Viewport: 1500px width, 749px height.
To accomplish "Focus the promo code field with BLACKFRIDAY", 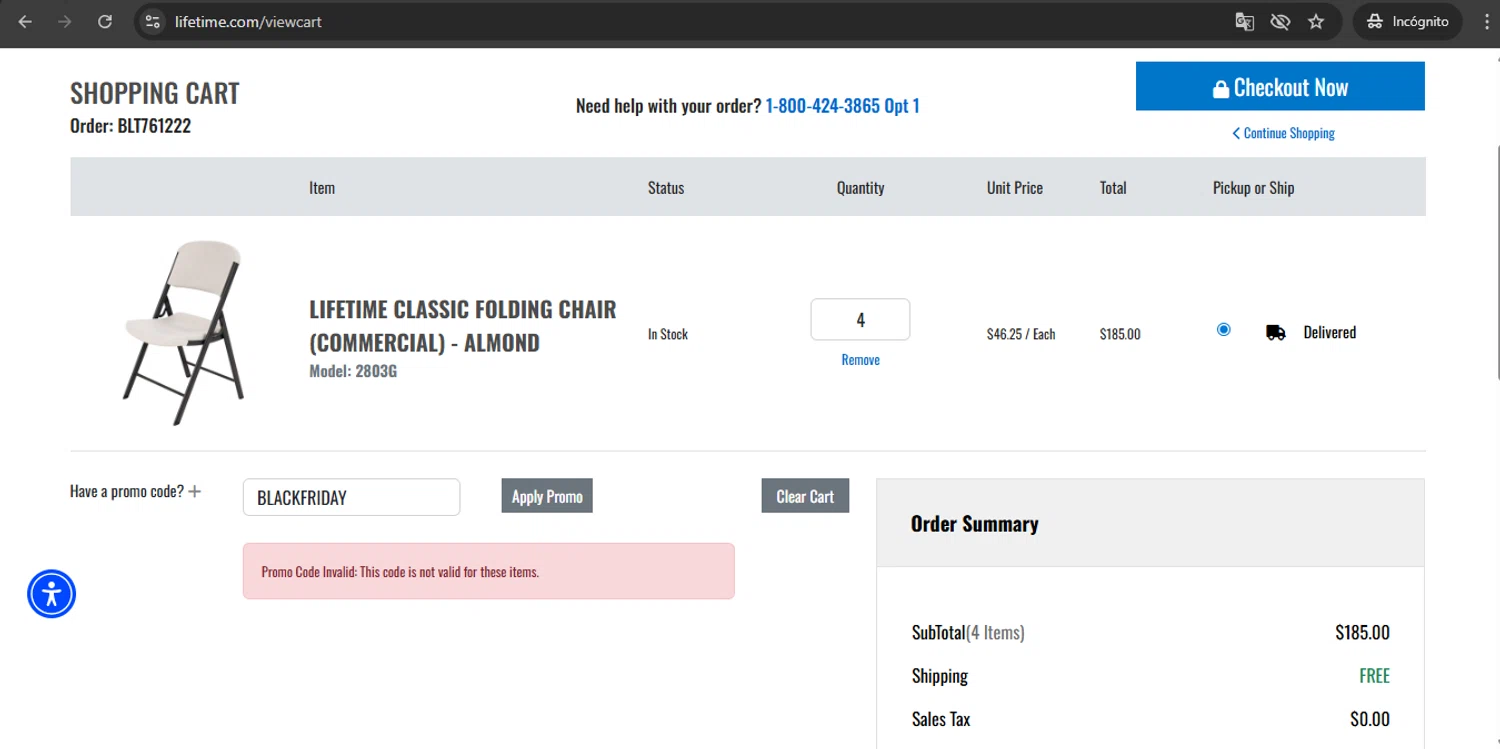I will coord(351,497).
